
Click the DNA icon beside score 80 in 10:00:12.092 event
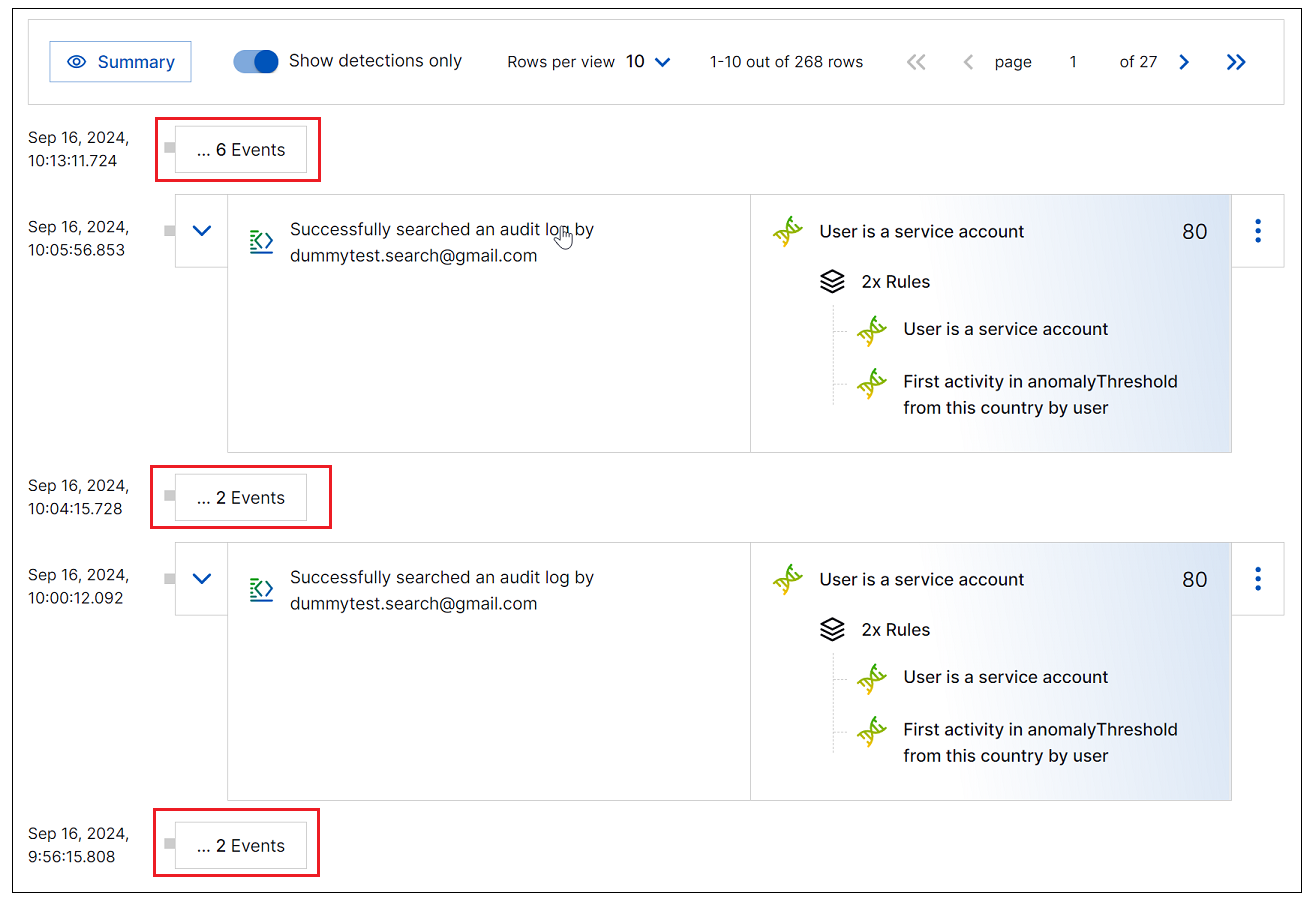click(x=788, y=579)
